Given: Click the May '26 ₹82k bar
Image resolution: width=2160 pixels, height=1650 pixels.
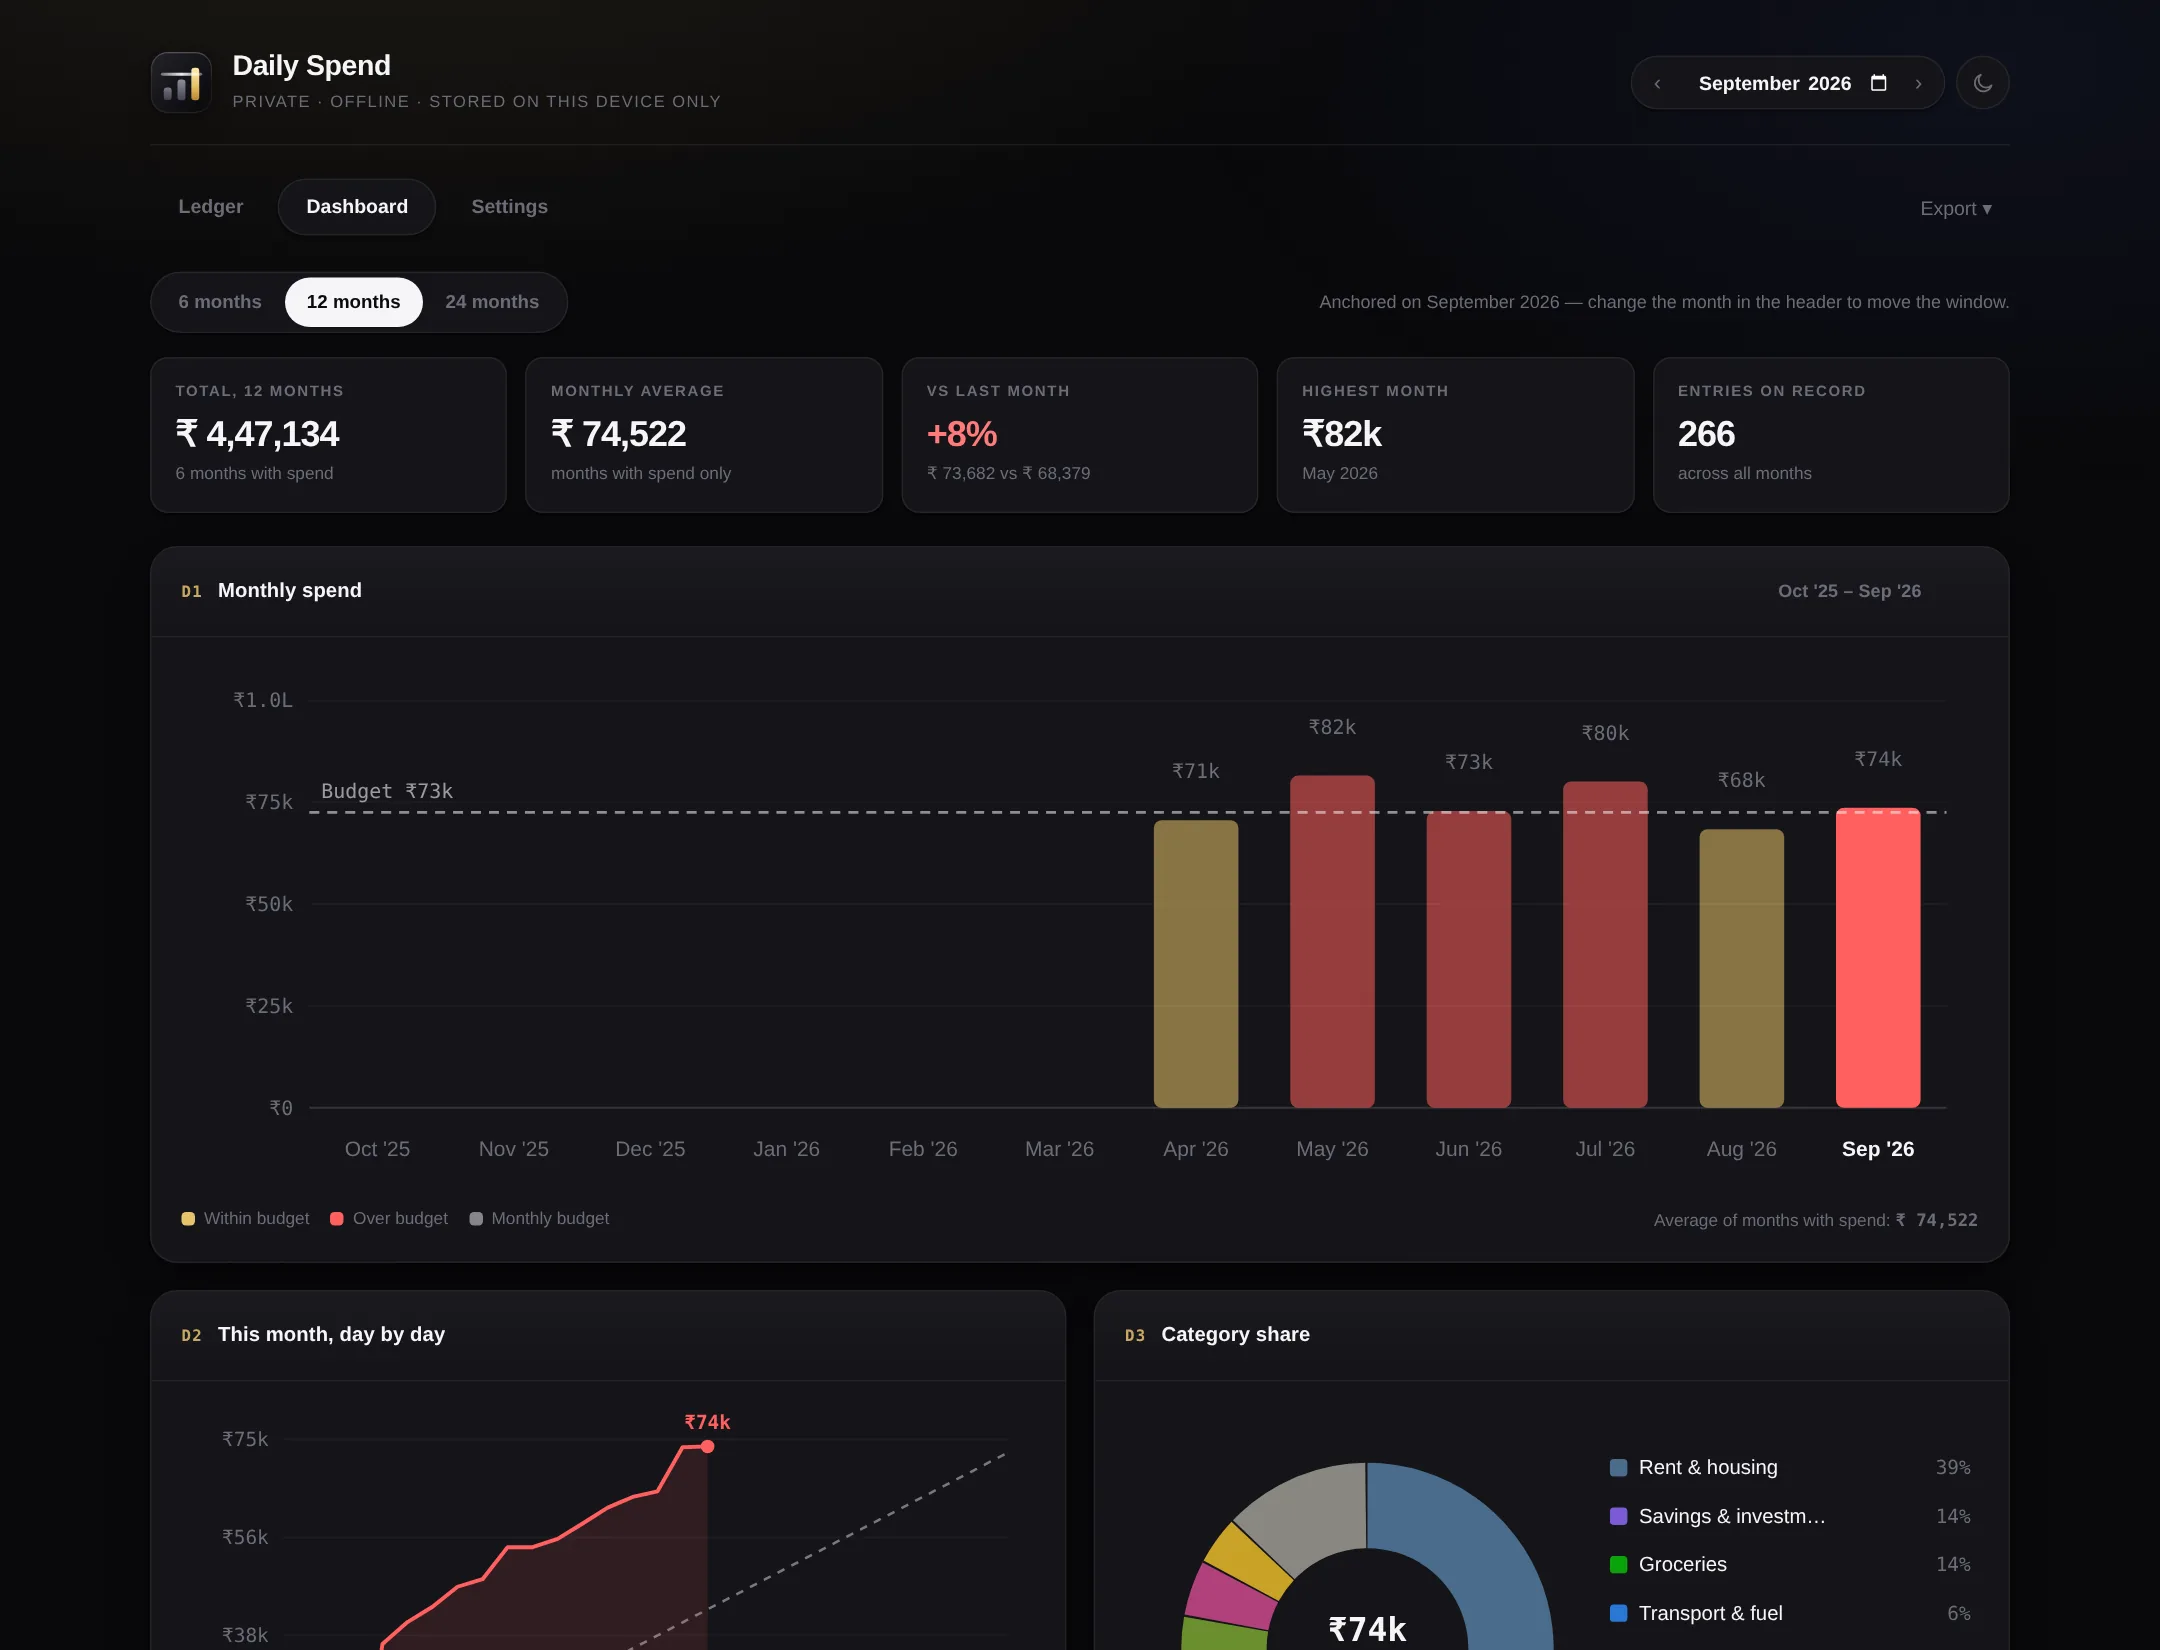Looking at the screenshot, I should point(1332,941).
